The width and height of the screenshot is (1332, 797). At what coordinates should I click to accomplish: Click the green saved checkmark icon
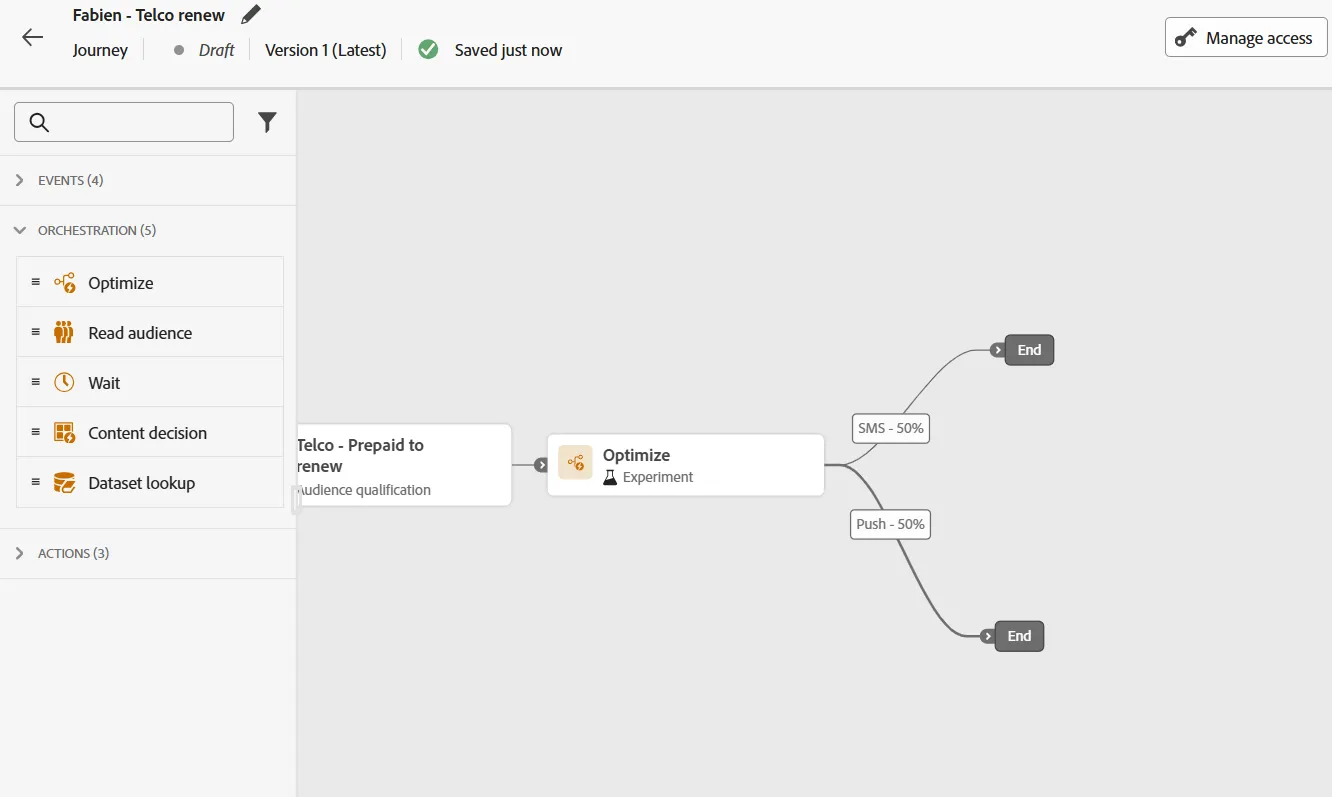428,50
